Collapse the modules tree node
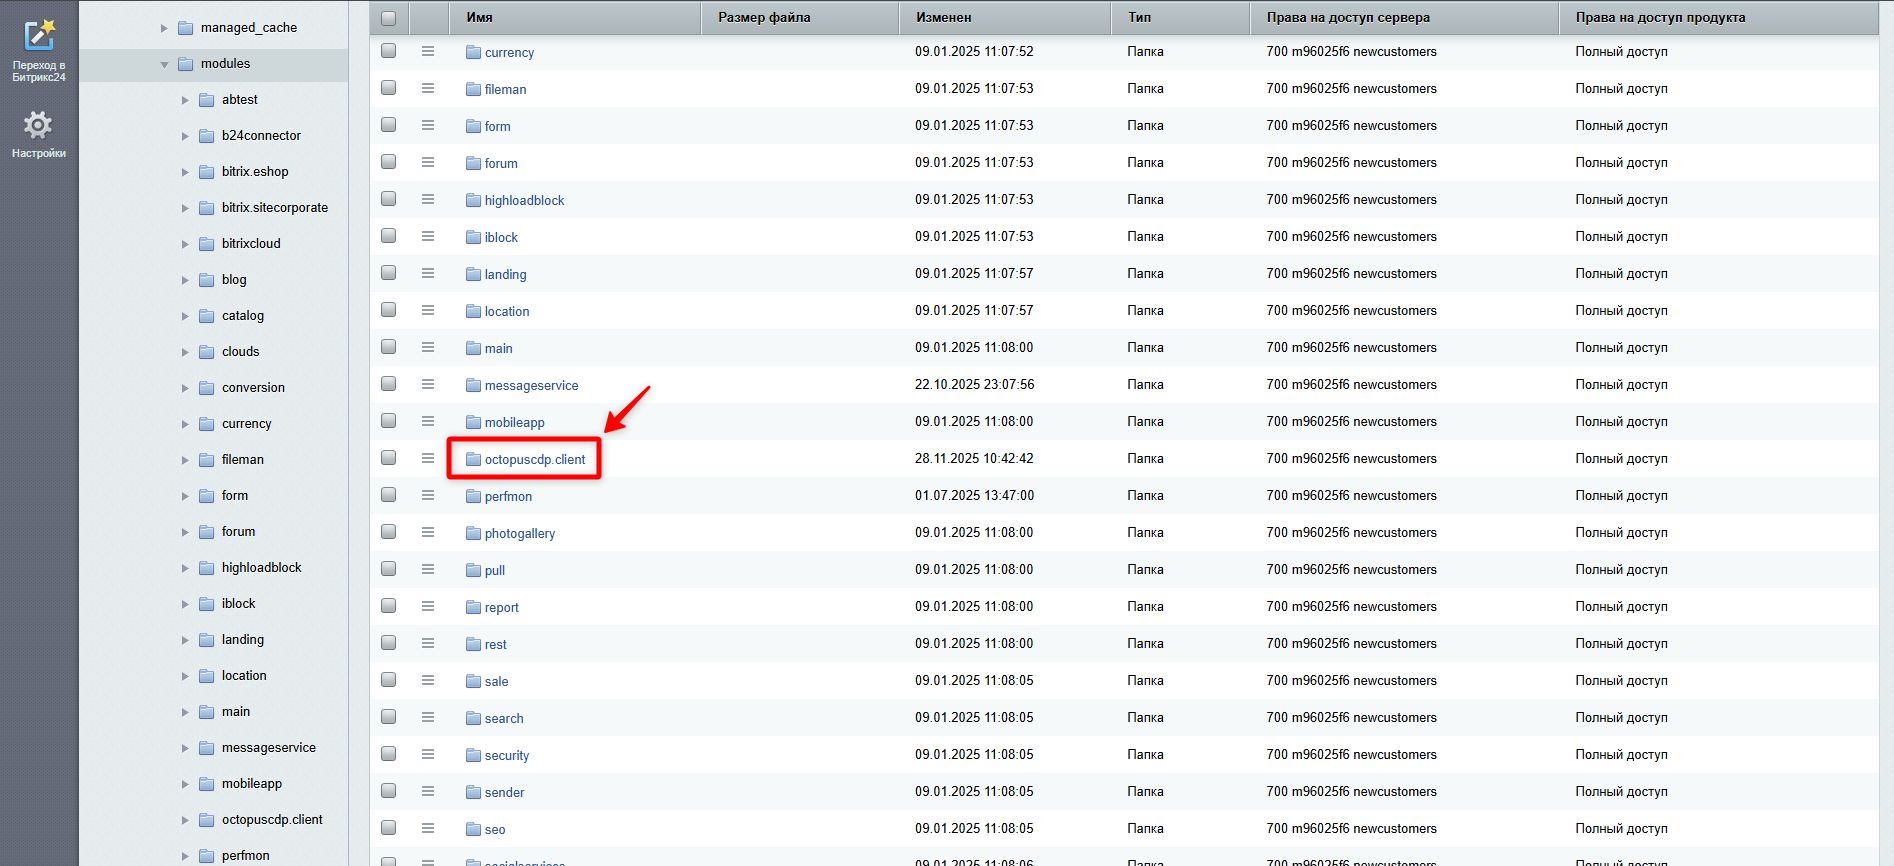 pos(164,64)
